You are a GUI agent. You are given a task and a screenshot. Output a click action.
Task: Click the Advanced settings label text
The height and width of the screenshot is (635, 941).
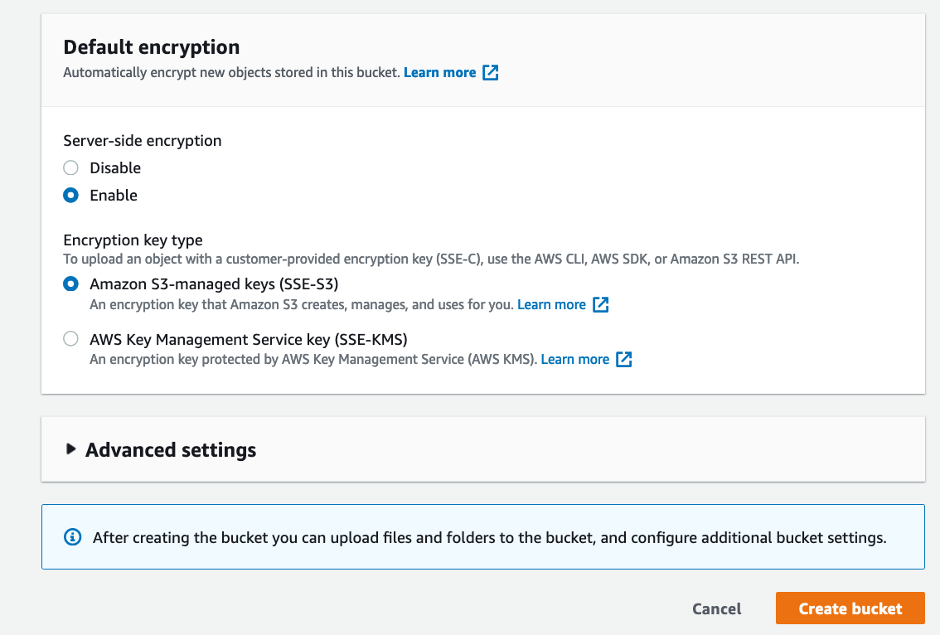tap(169, 450)
